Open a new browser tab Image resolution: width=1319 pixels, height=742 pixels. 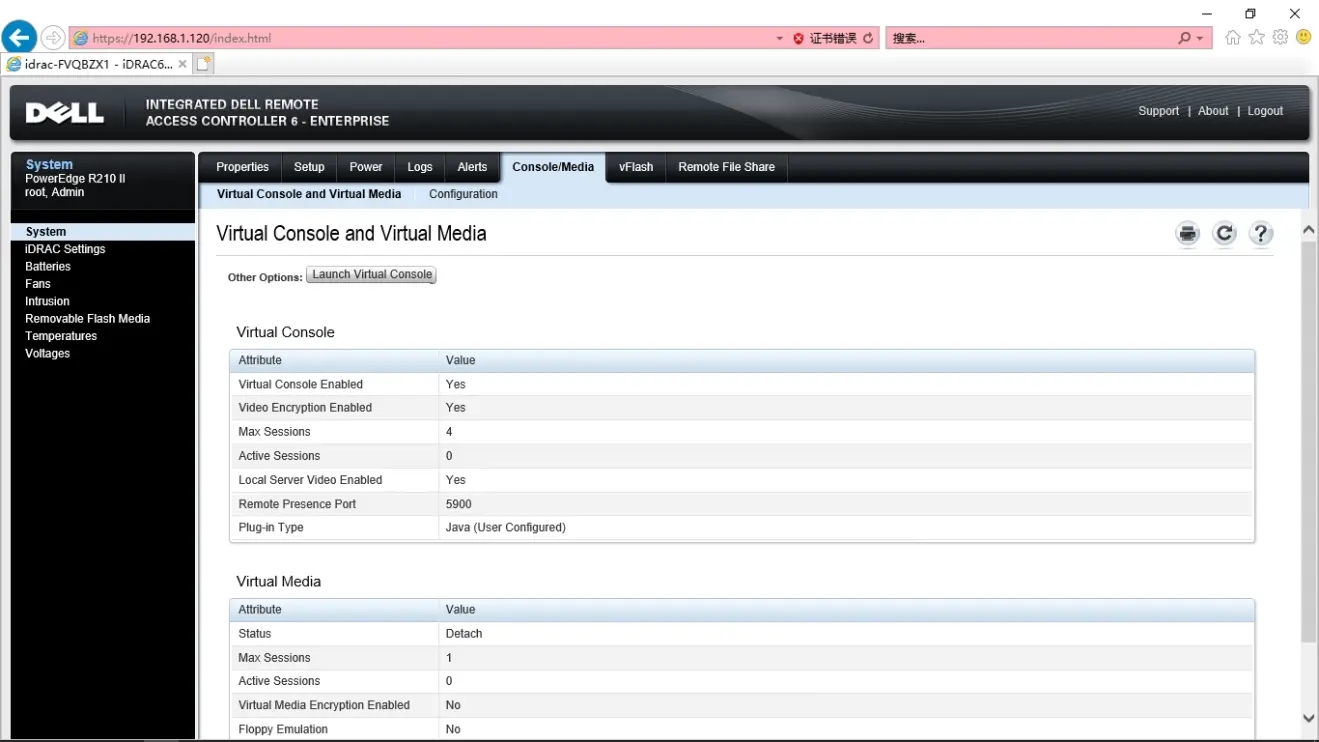click(x=204, y=64)
